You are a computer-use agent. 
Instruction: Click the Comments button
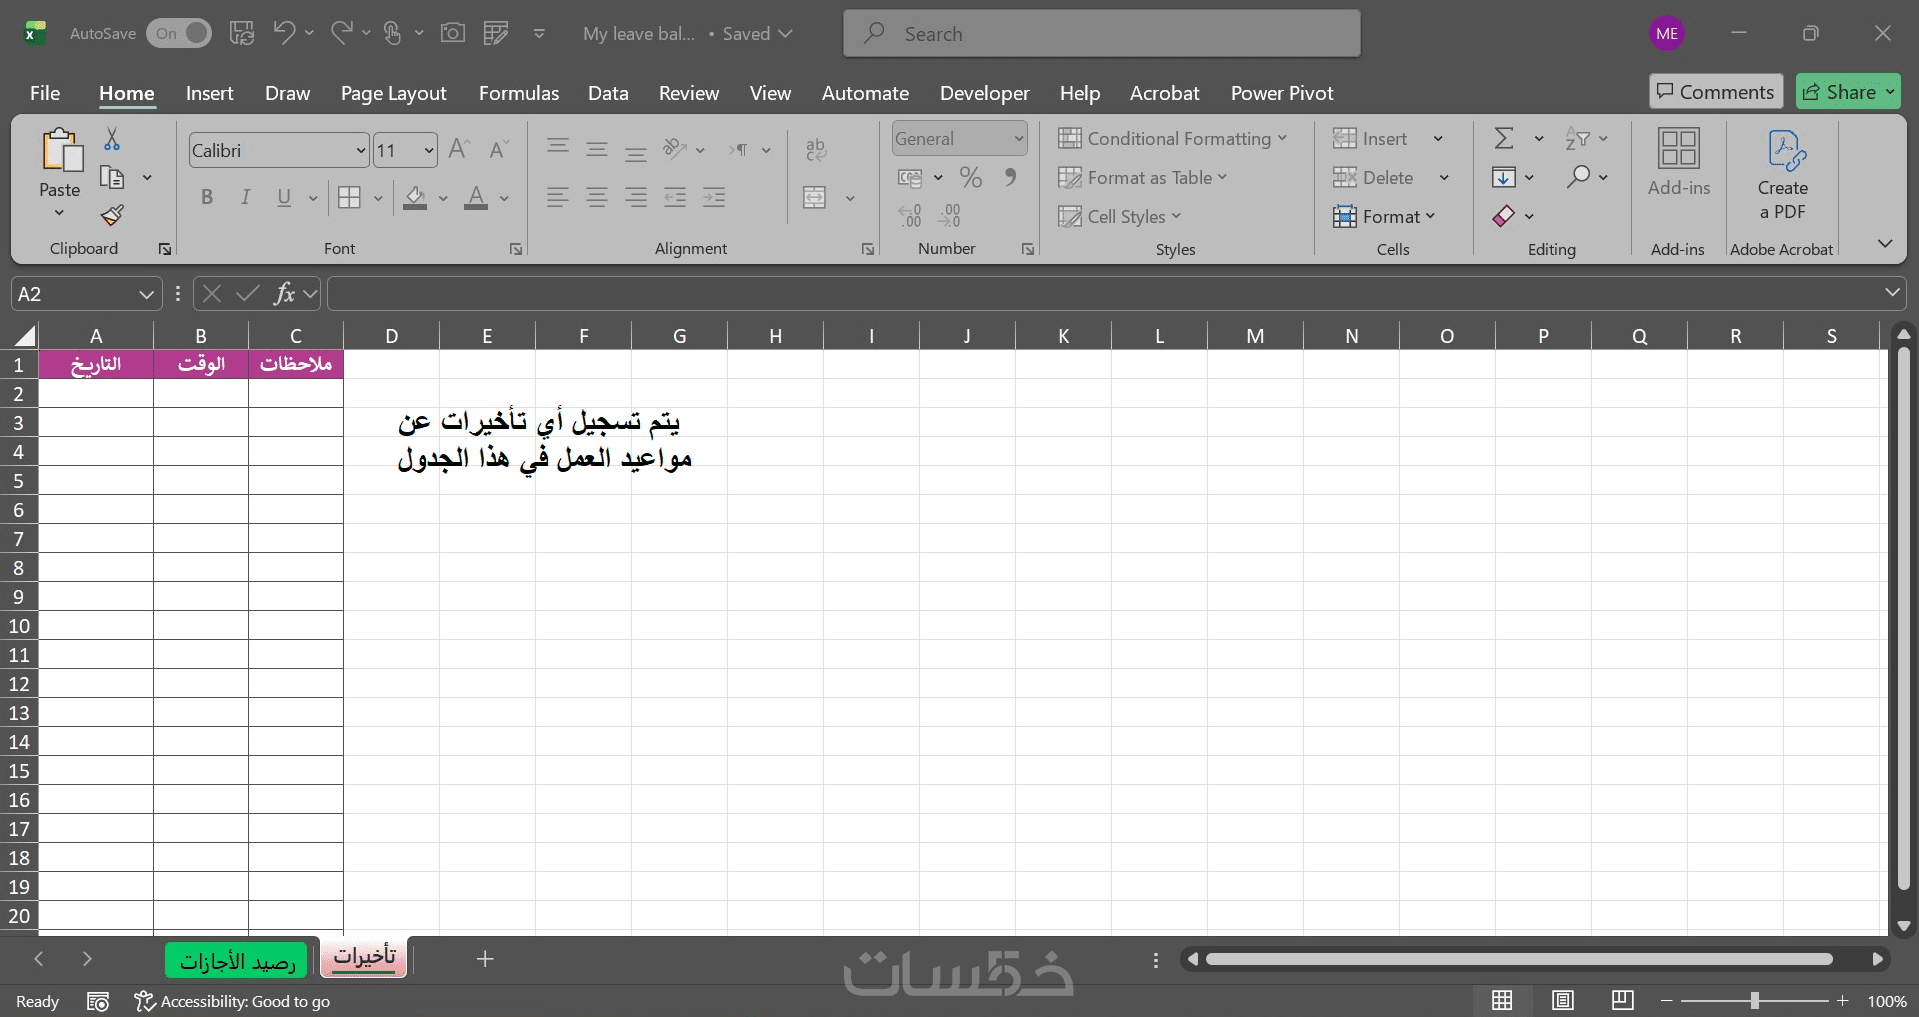[1715, 92]
